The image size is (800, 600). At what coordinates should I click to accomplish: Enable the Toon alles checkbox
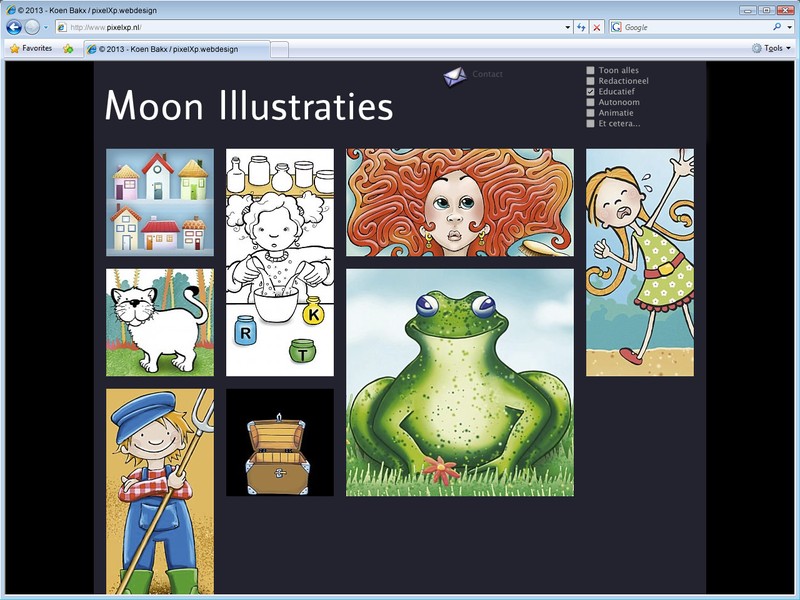(591, 71)
